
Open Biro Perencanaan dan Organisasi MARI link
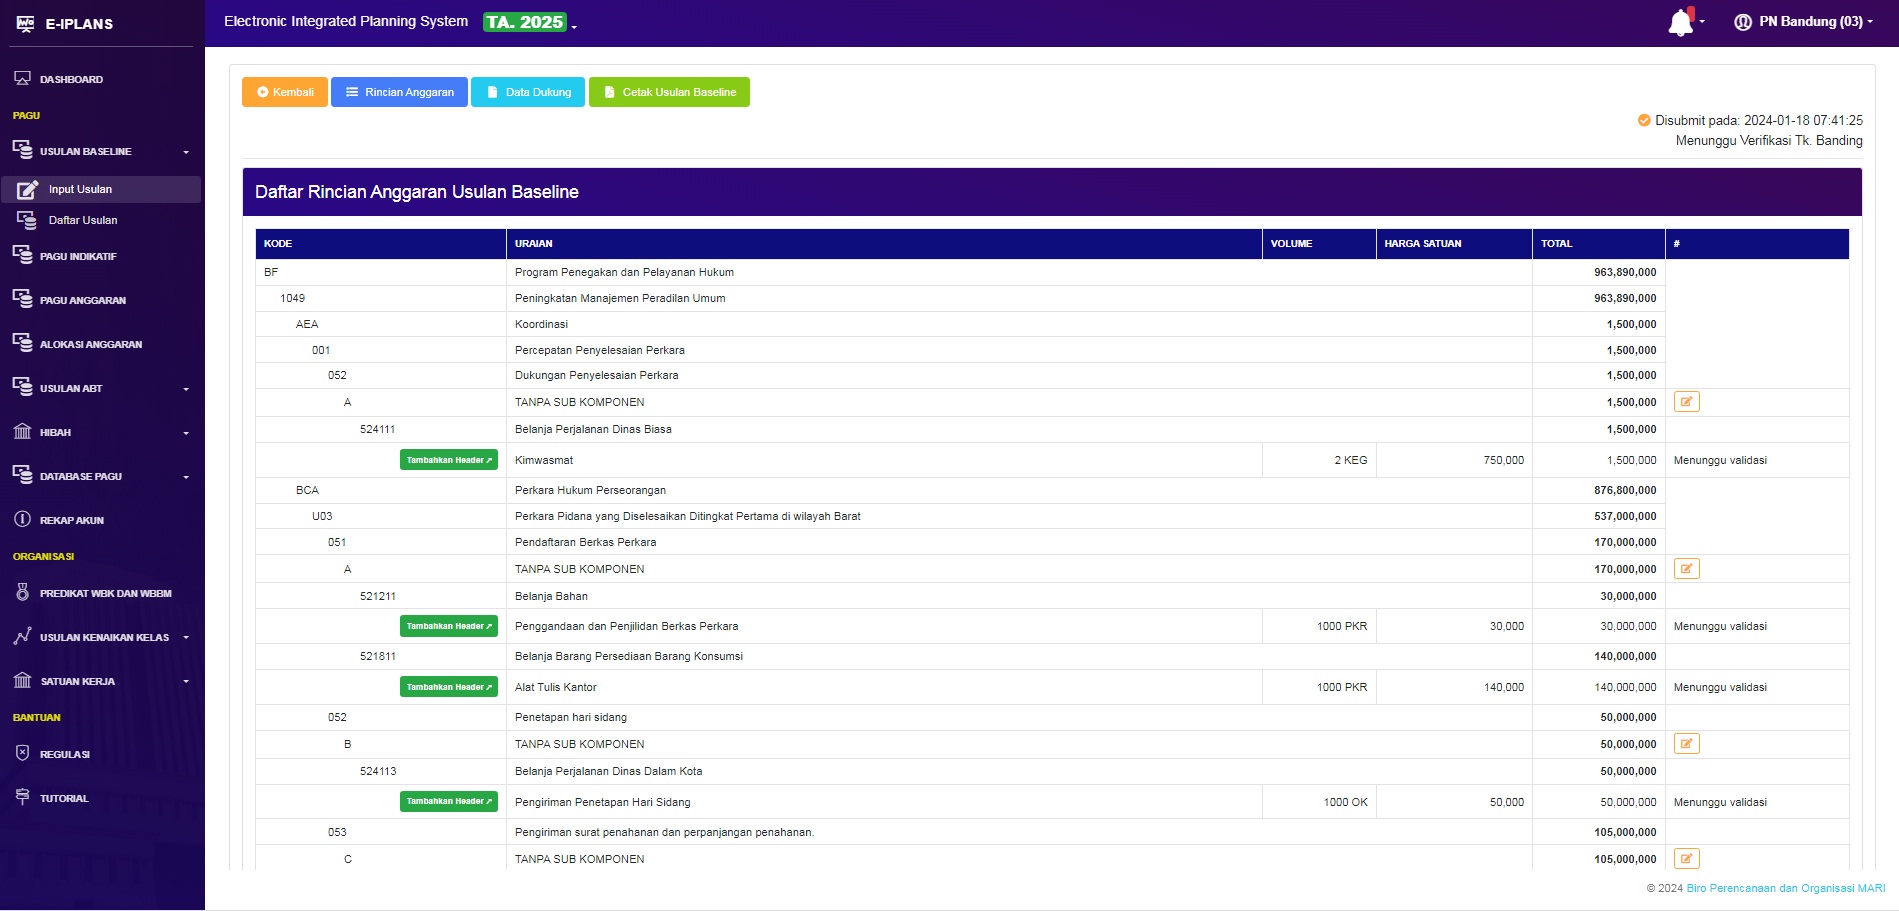tap(1785, 888)
